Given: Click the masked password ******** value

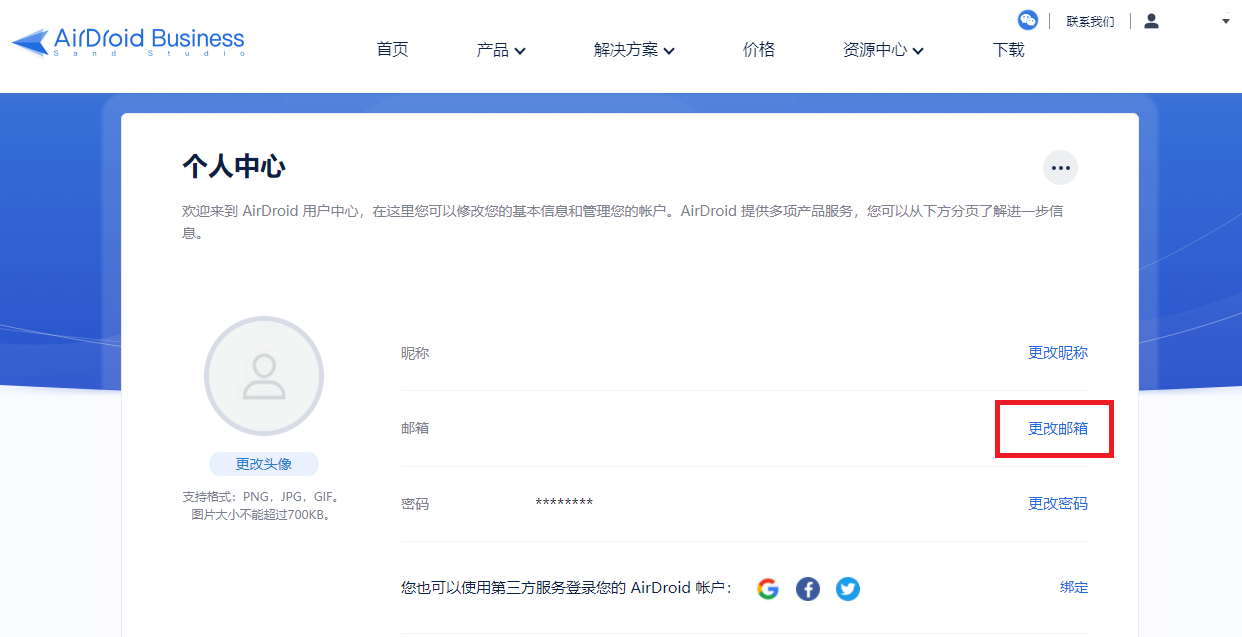Looking at the screenshot, I should click(x=564, y=503).
